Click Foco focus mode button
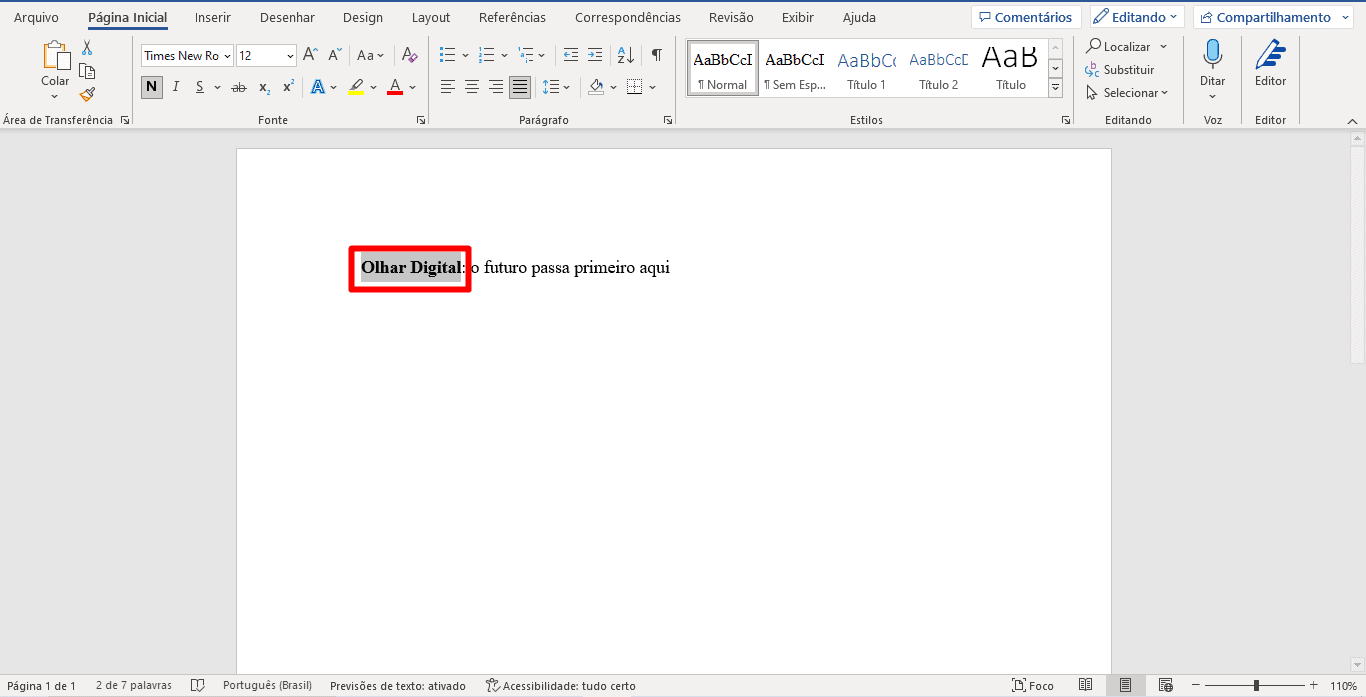This screenshot has width=1366, height=697. [x=1033, y=685]
